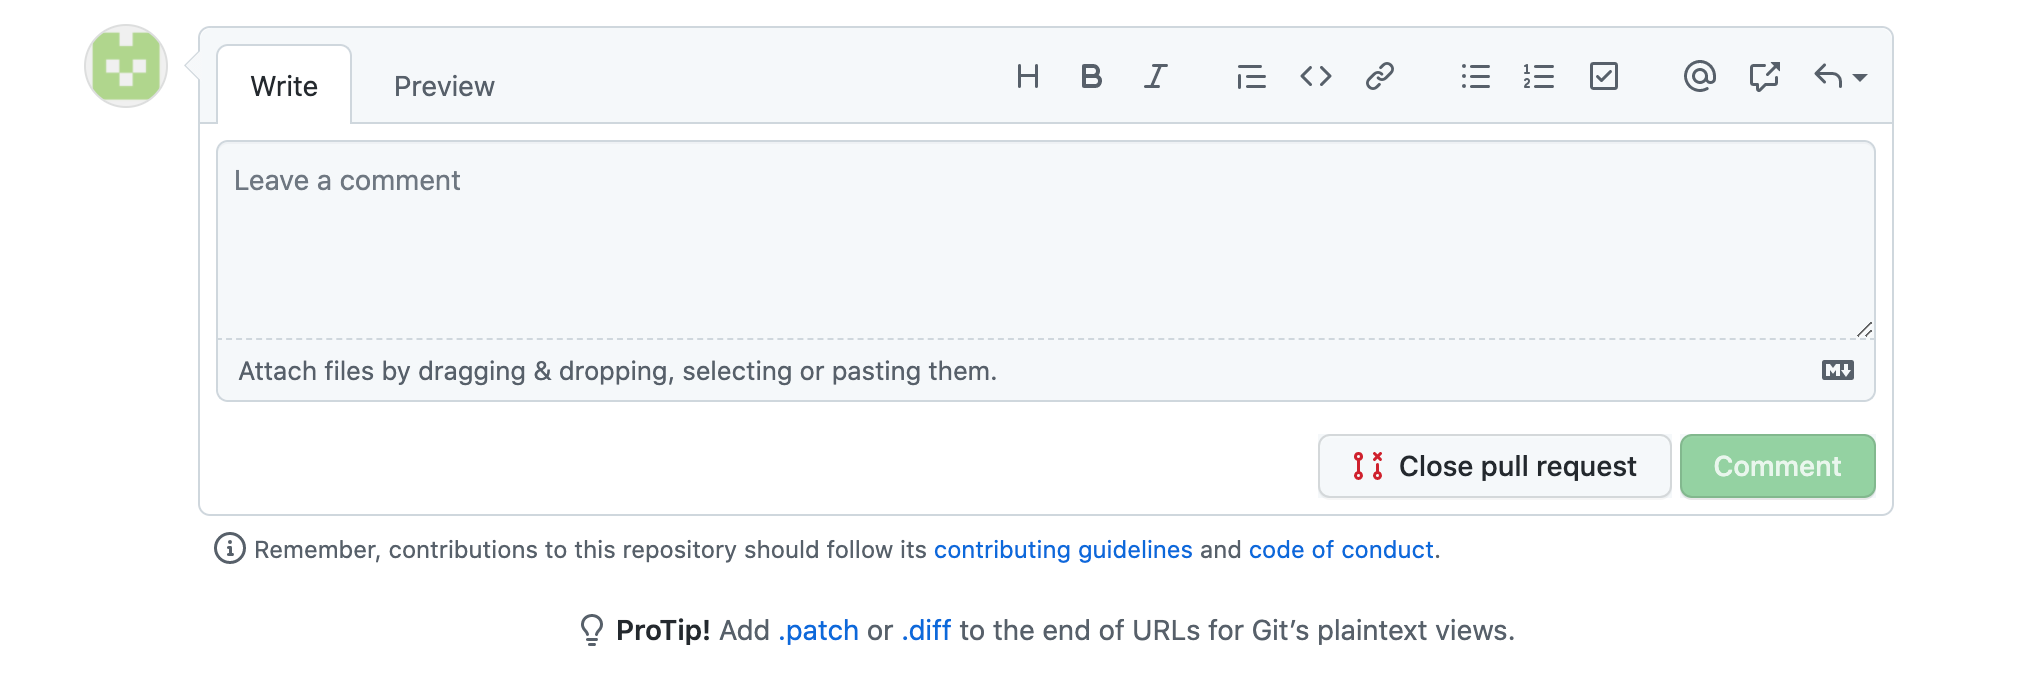This screenshot has width=2032, height=696.
Task: Click the green Comment button
Action: click(x=1777, y=466)
